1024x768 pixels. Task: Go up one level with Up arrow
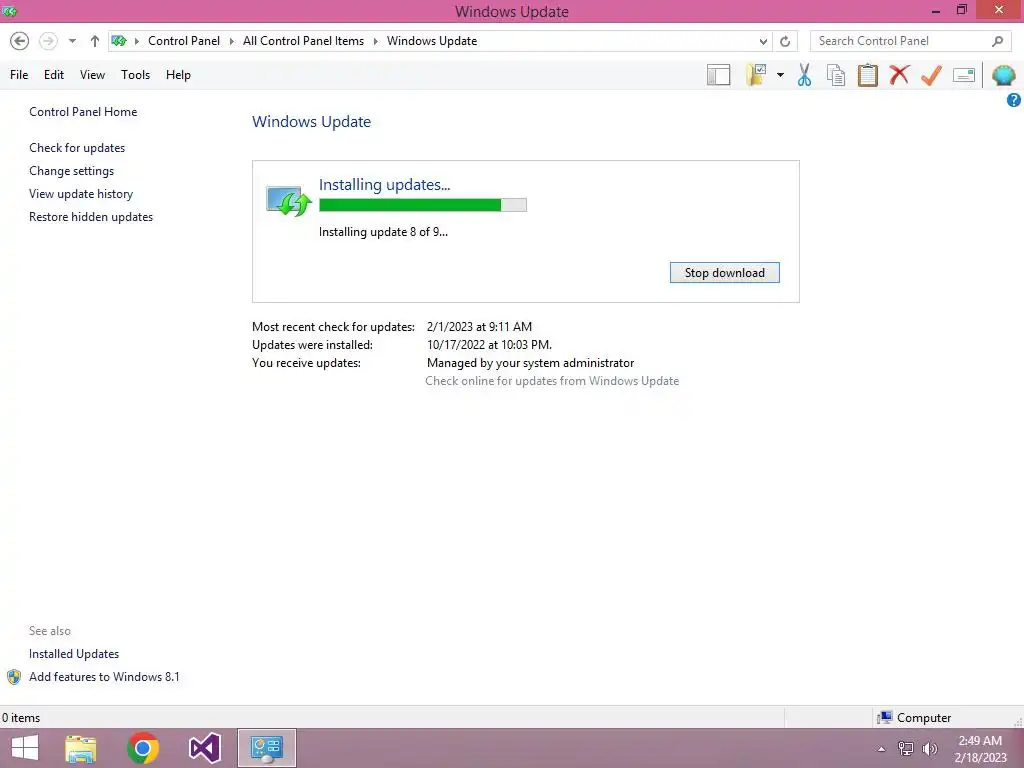click(x=95, y=41)
